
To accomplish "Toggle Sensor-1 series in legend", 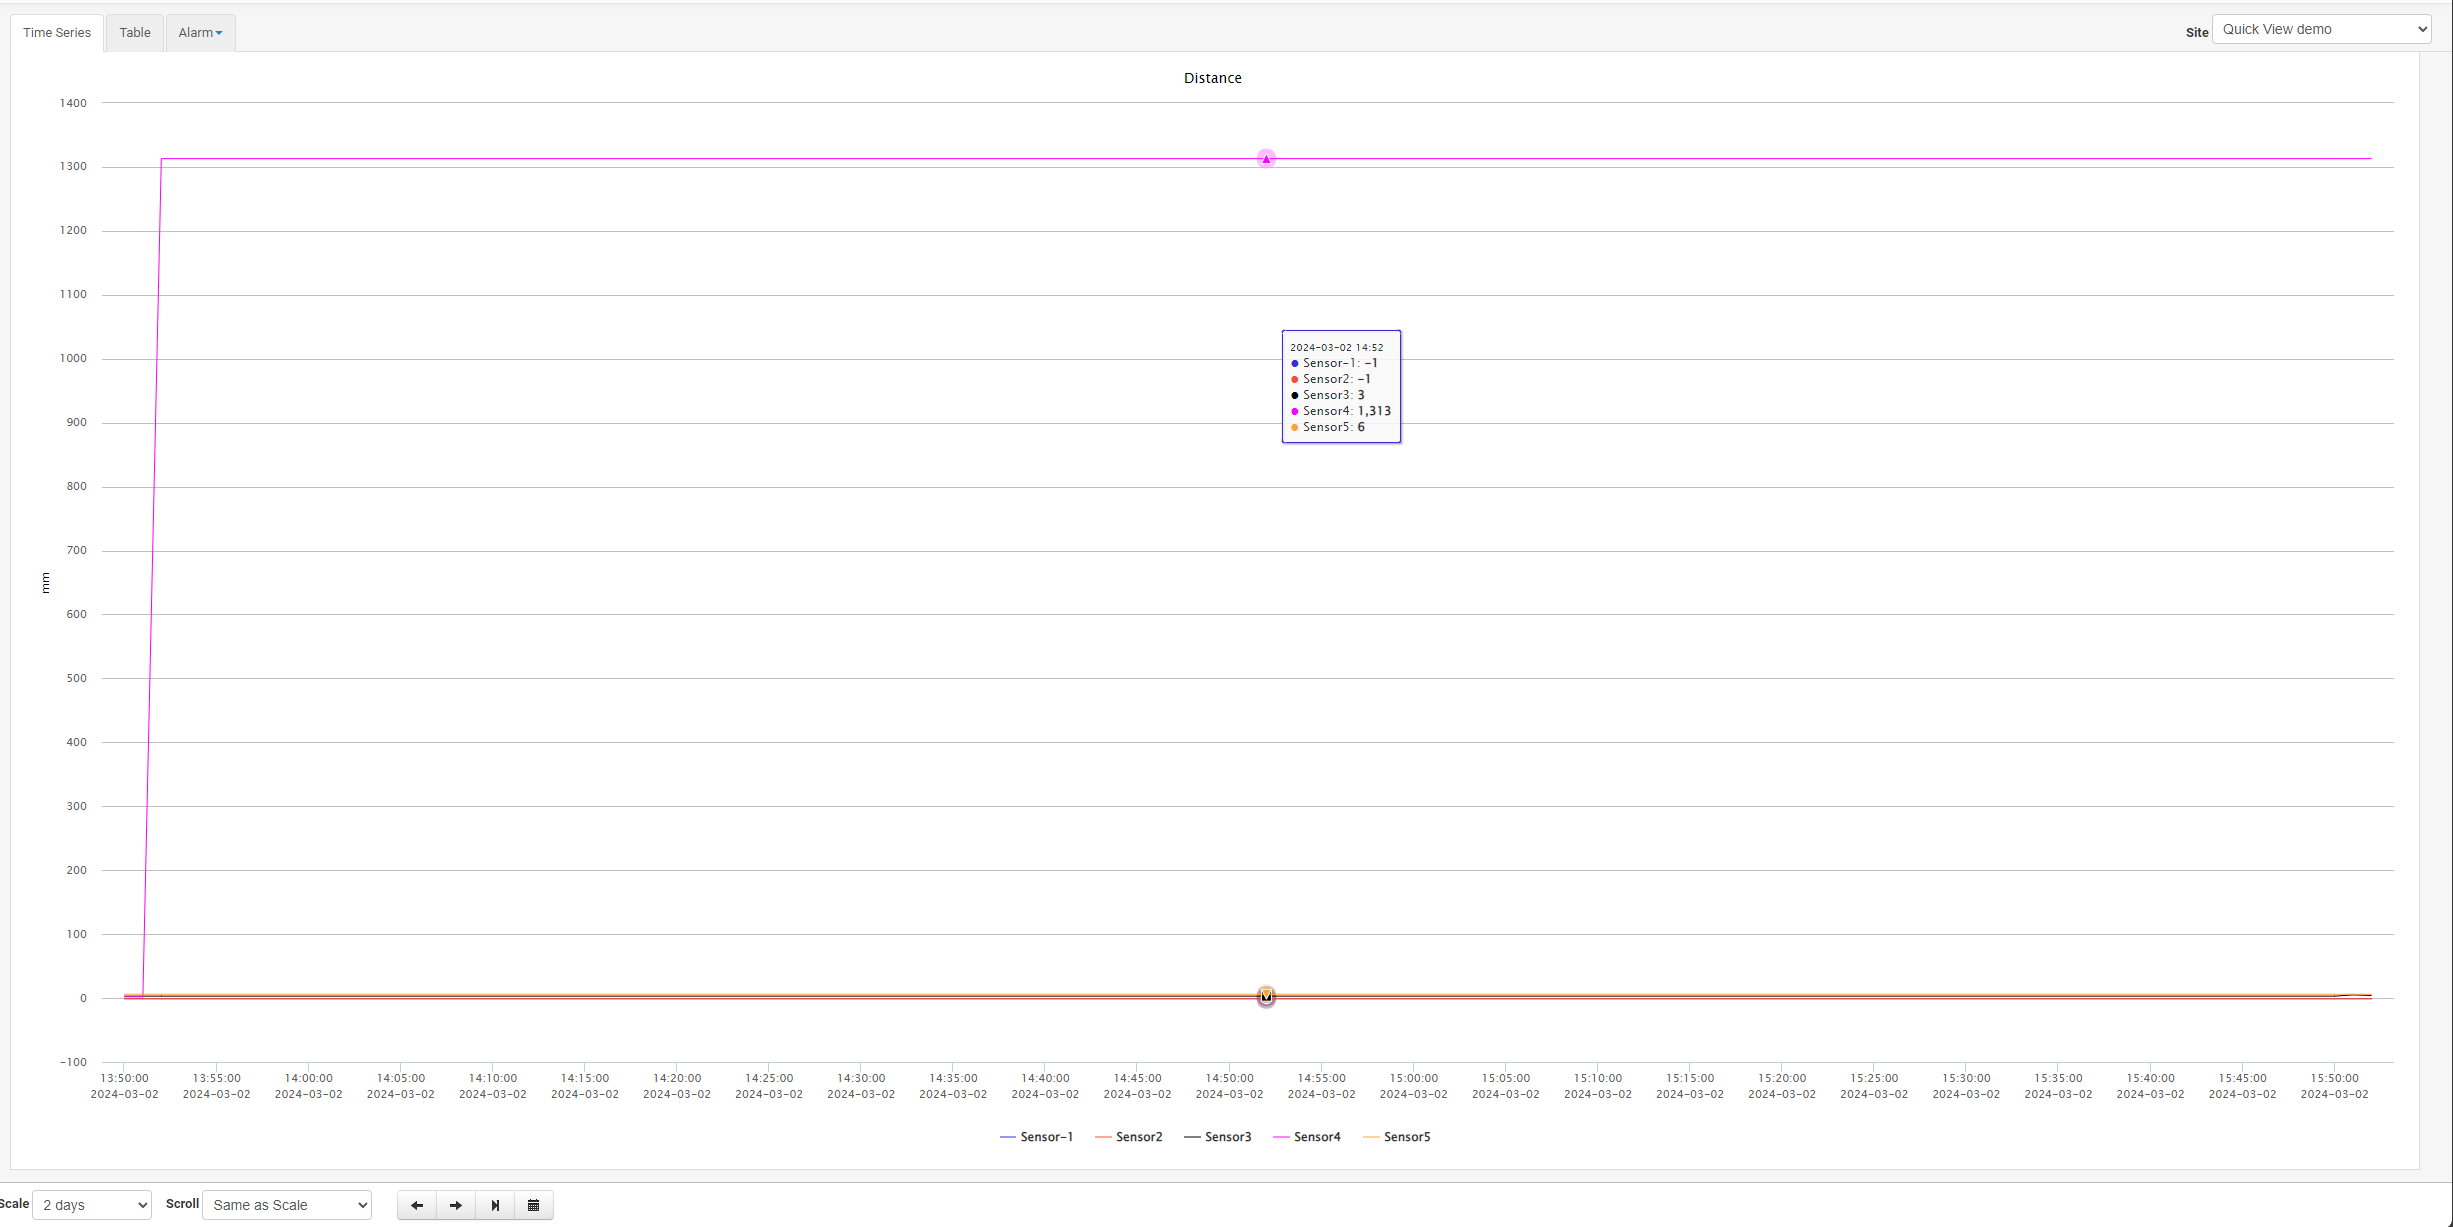I will tap(1046, 1137).
